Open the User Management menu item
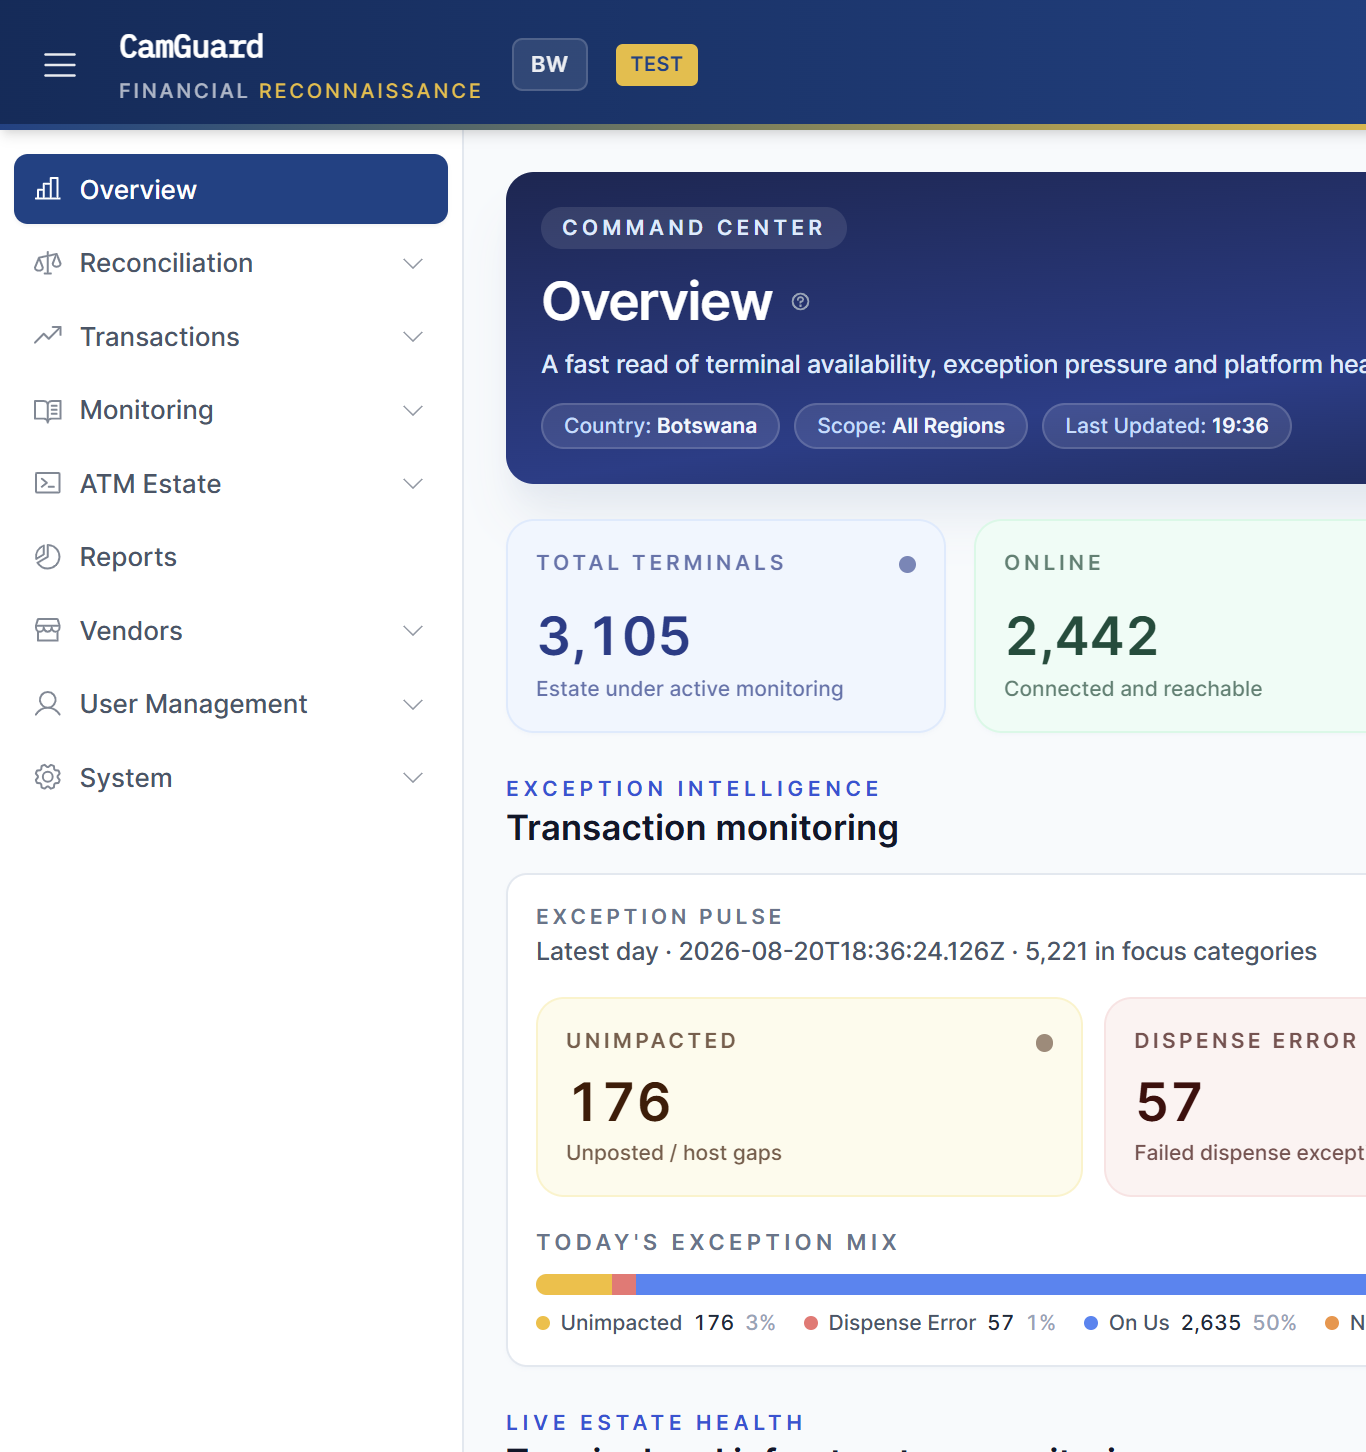The height and width of the screenshot is (1452, 1366). (x=231, y=704)
